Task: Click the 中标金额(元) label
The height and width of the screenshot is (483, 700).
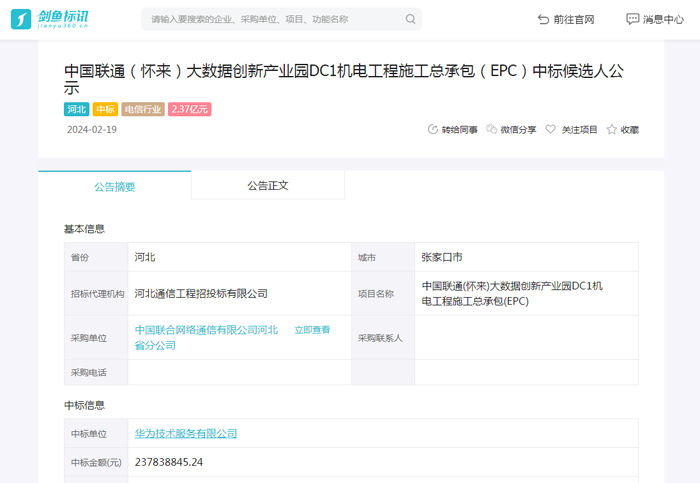Action: [96, 462]
